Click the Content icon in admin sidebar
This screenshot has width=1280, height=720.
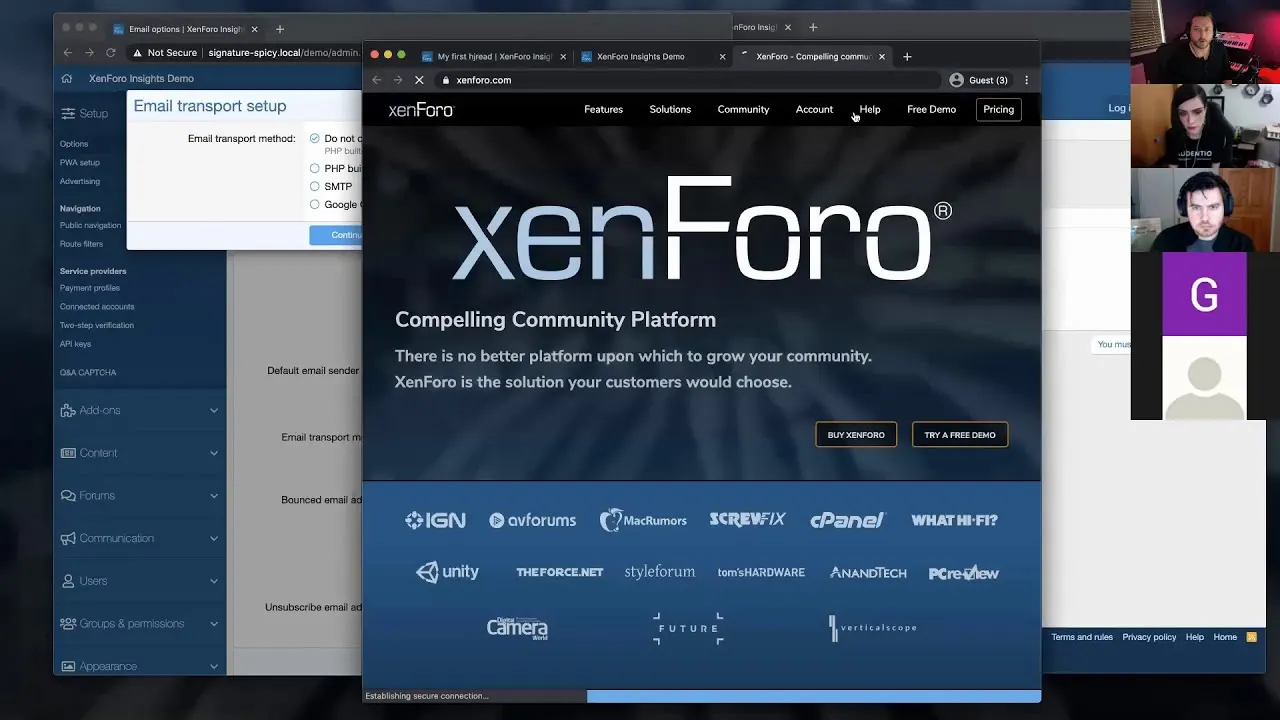tap(68, 453)
